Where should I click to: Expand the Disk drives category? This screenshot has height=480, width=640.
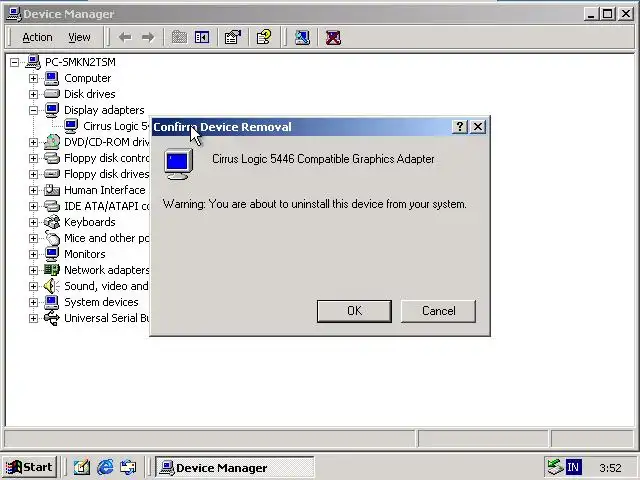(x=33, y=94)
